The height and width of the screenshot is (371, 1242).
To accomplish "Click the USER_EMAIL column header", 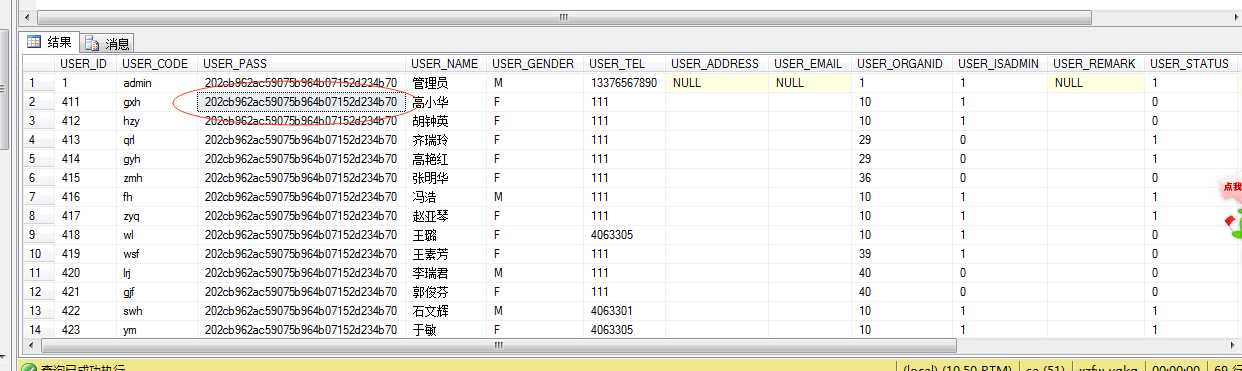I will (x=810, y=63).
